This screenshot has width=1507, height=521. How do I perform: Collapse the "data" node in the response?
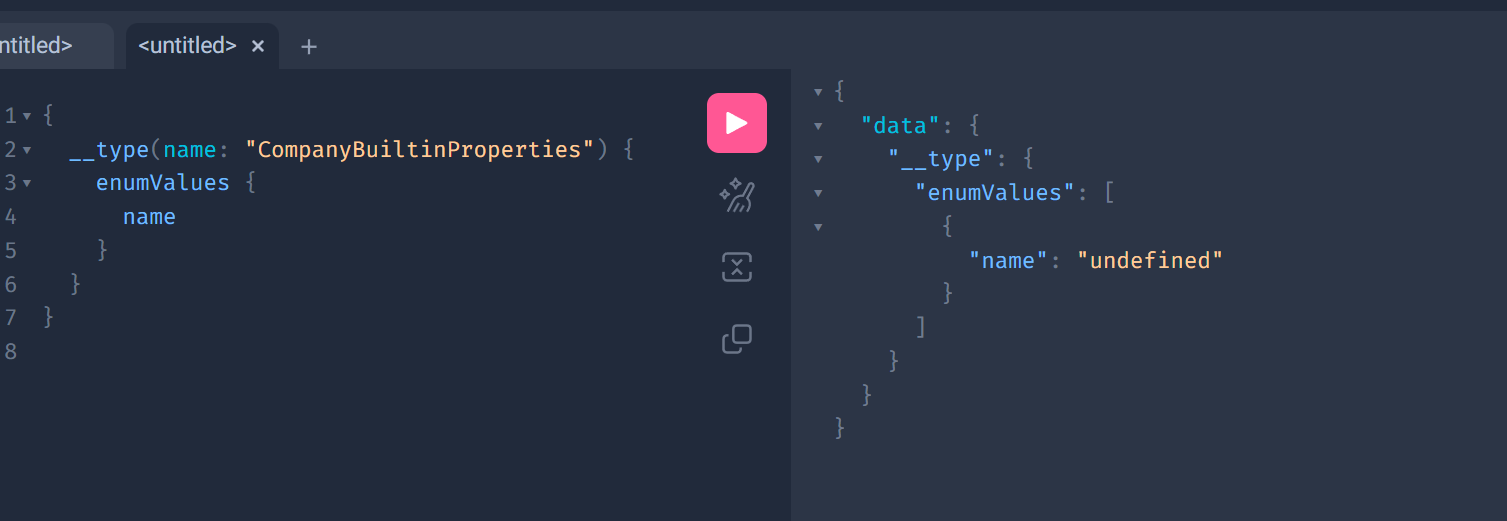[x=818, y=126]
